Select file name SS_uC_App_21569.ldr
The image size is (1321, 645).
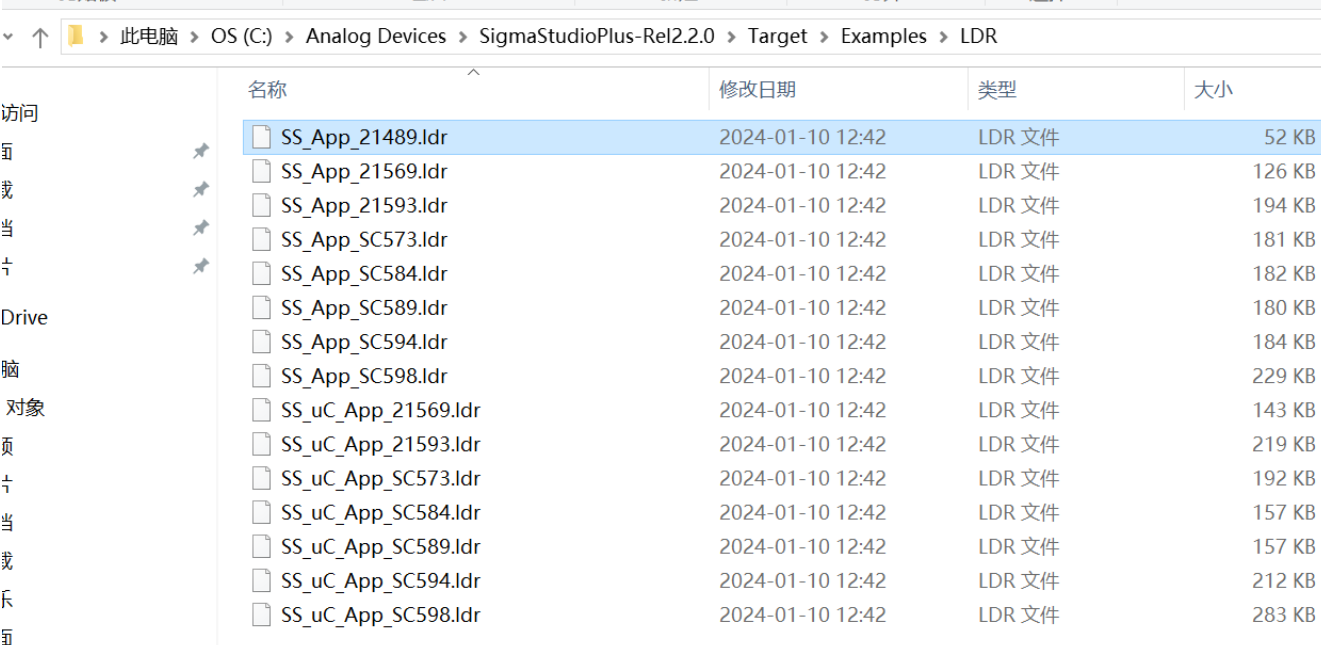[x=381, y=409]
